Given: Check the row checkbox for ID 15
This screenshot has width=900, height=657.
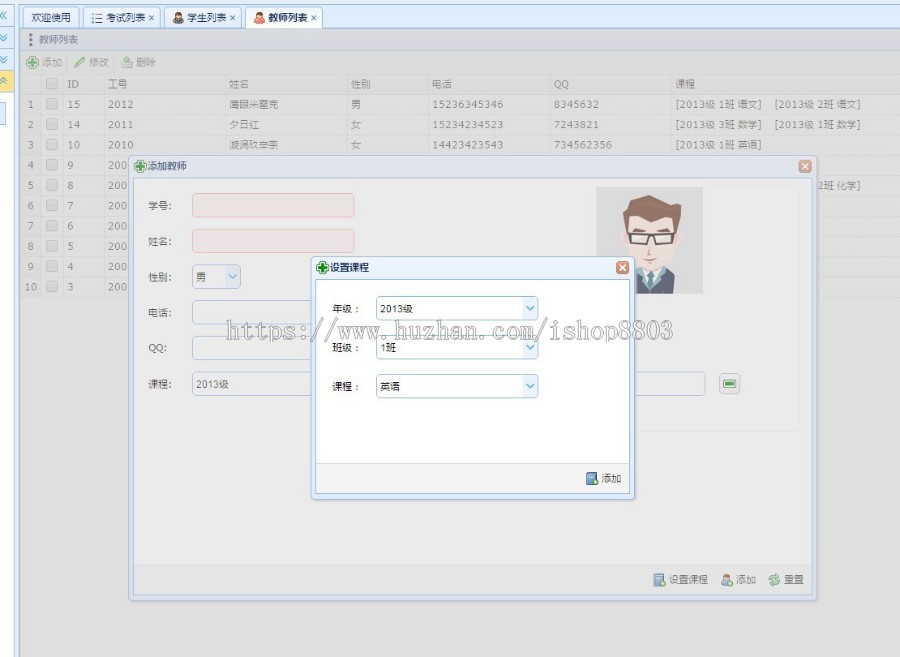Looking at the screenshot, I should point(50,103).
